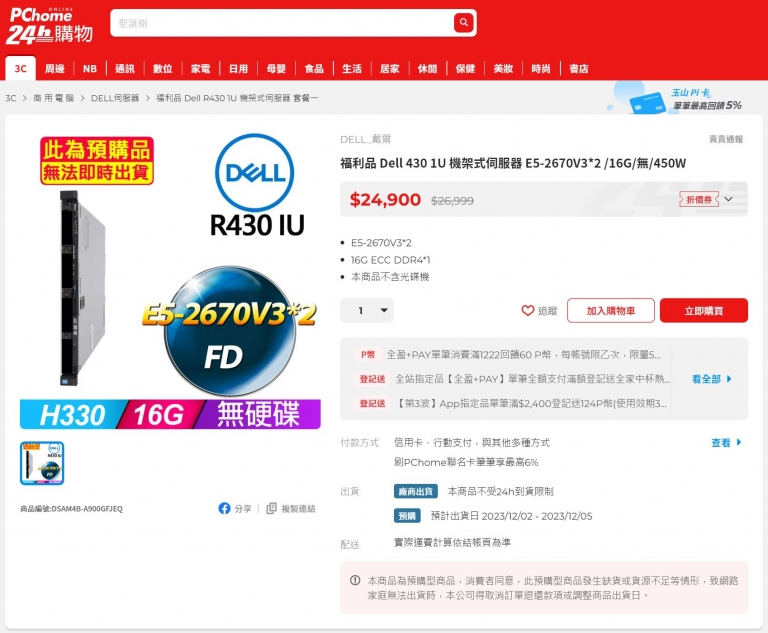Open the 休閒 category tab

[x=428, y=69]
